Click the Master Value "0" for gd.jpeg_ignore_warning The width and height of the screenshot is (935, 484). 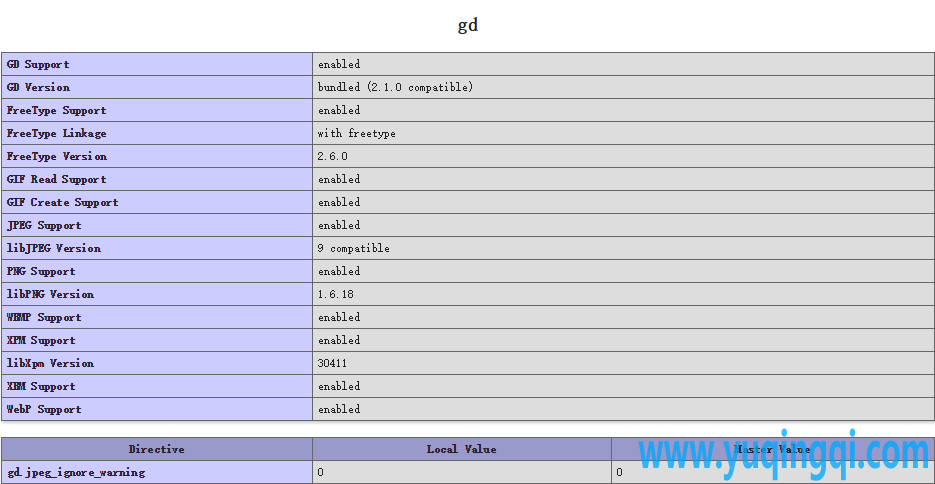[x=620, y=473]
